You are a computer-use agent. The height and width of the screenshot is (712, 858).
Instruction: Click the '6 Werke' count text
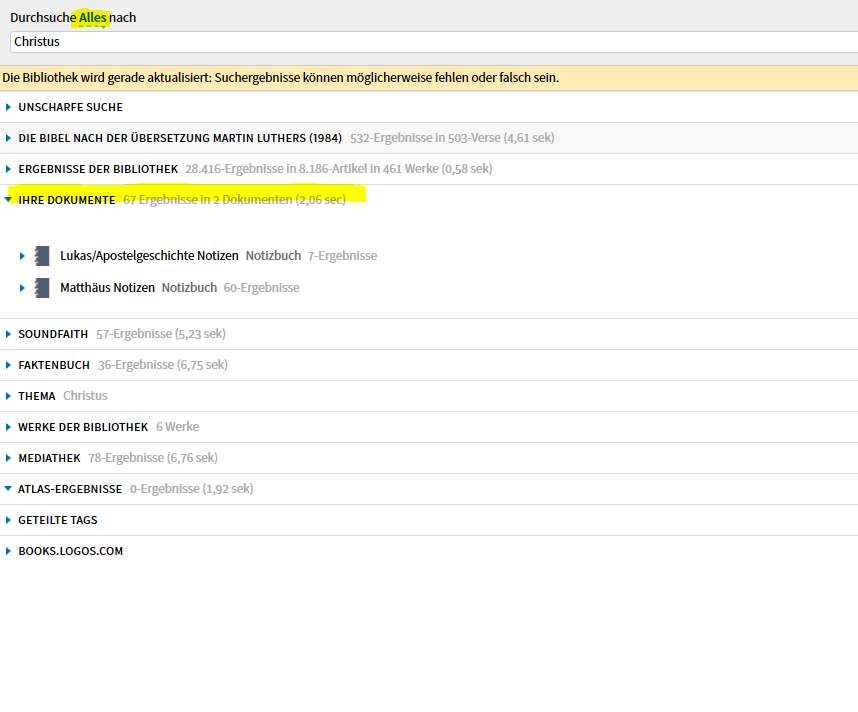click(x=178, y=427)
